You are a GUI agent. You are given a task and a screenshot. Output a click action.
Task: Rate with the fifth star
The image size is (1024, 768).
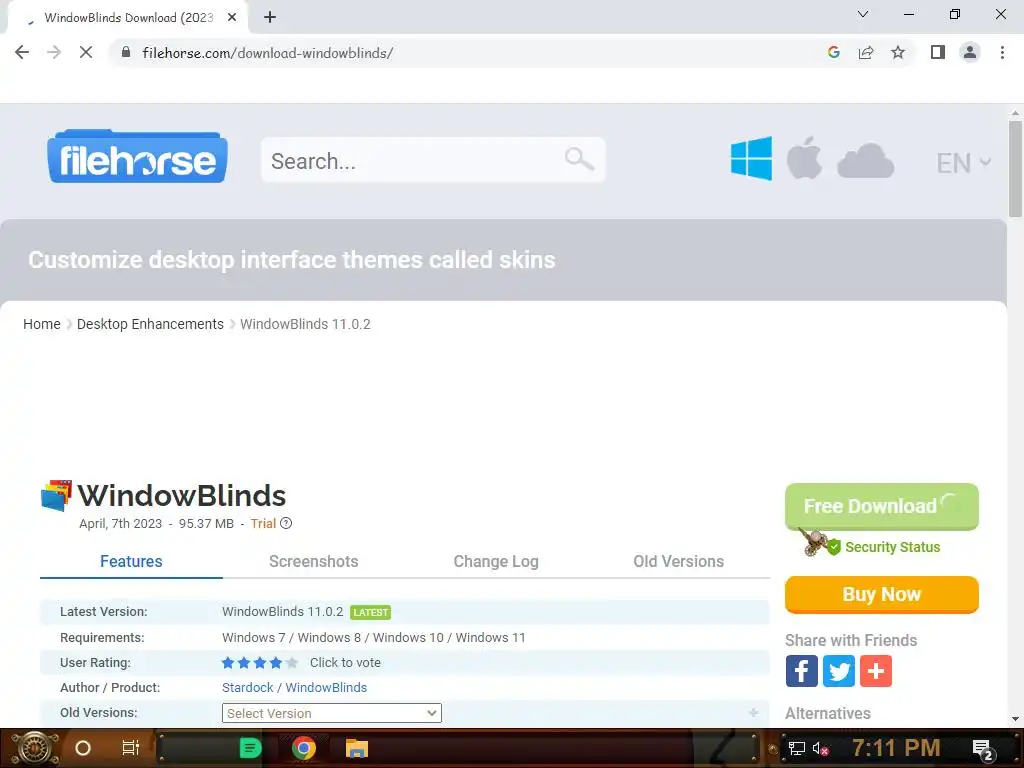click(x=291, y=663)
